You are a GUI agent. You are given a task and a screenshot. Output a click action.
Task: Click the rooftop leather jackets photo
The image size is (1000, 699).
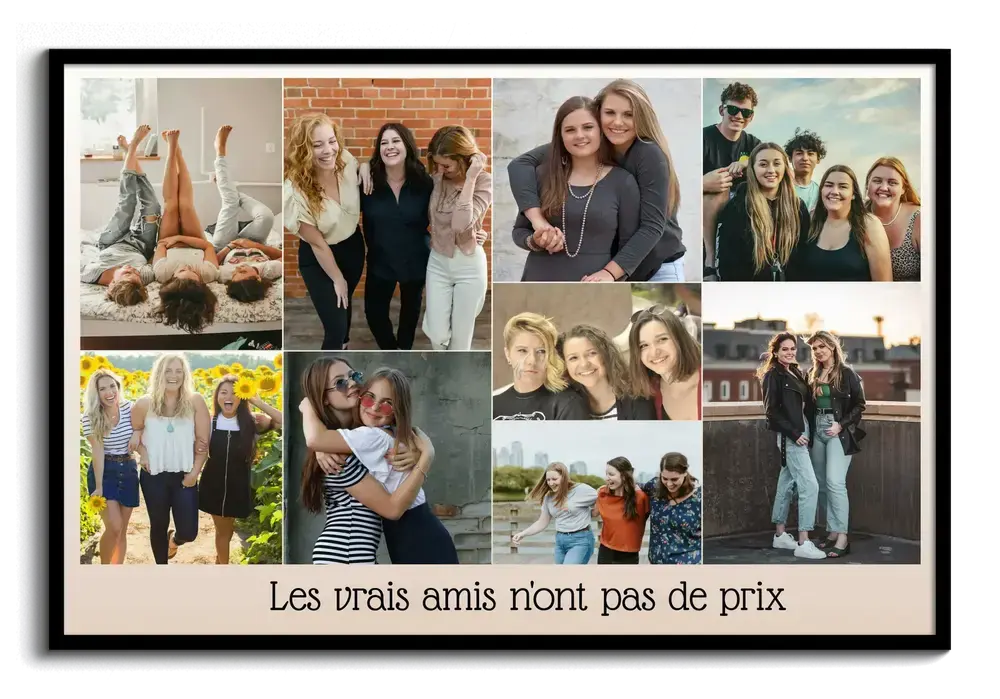pos(812,423)
